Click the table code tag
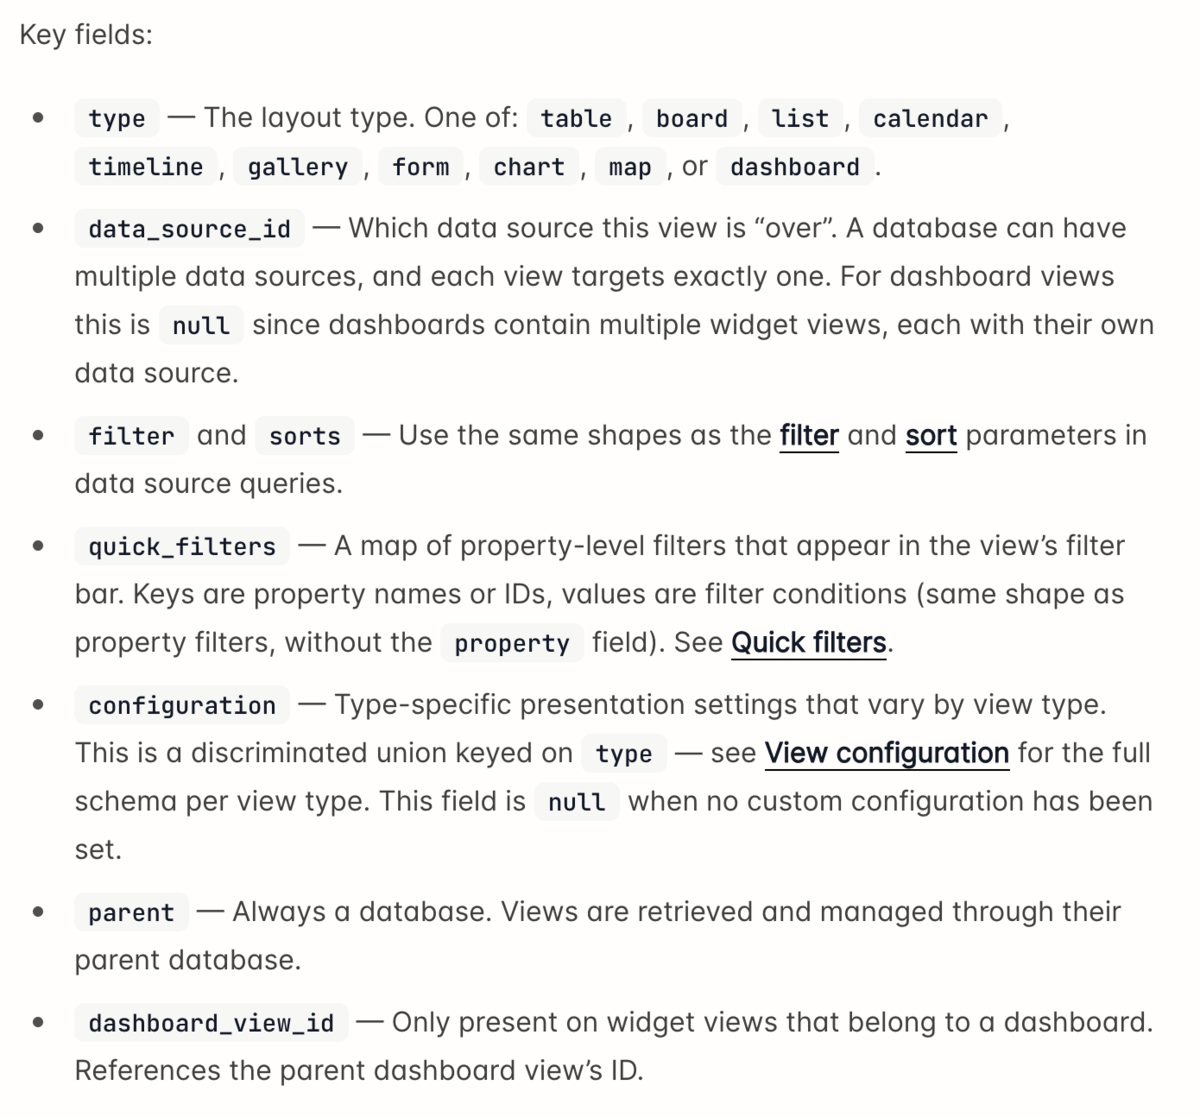Viewport: 1200px width, 1117px height. point(576,118)
